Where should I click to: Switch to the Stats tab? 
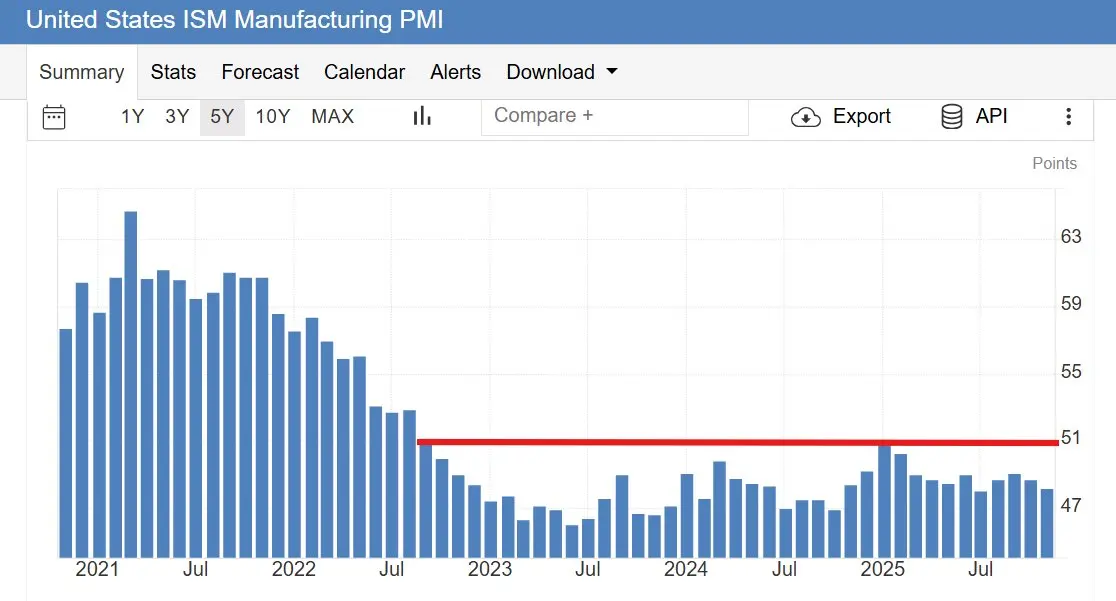173,72
